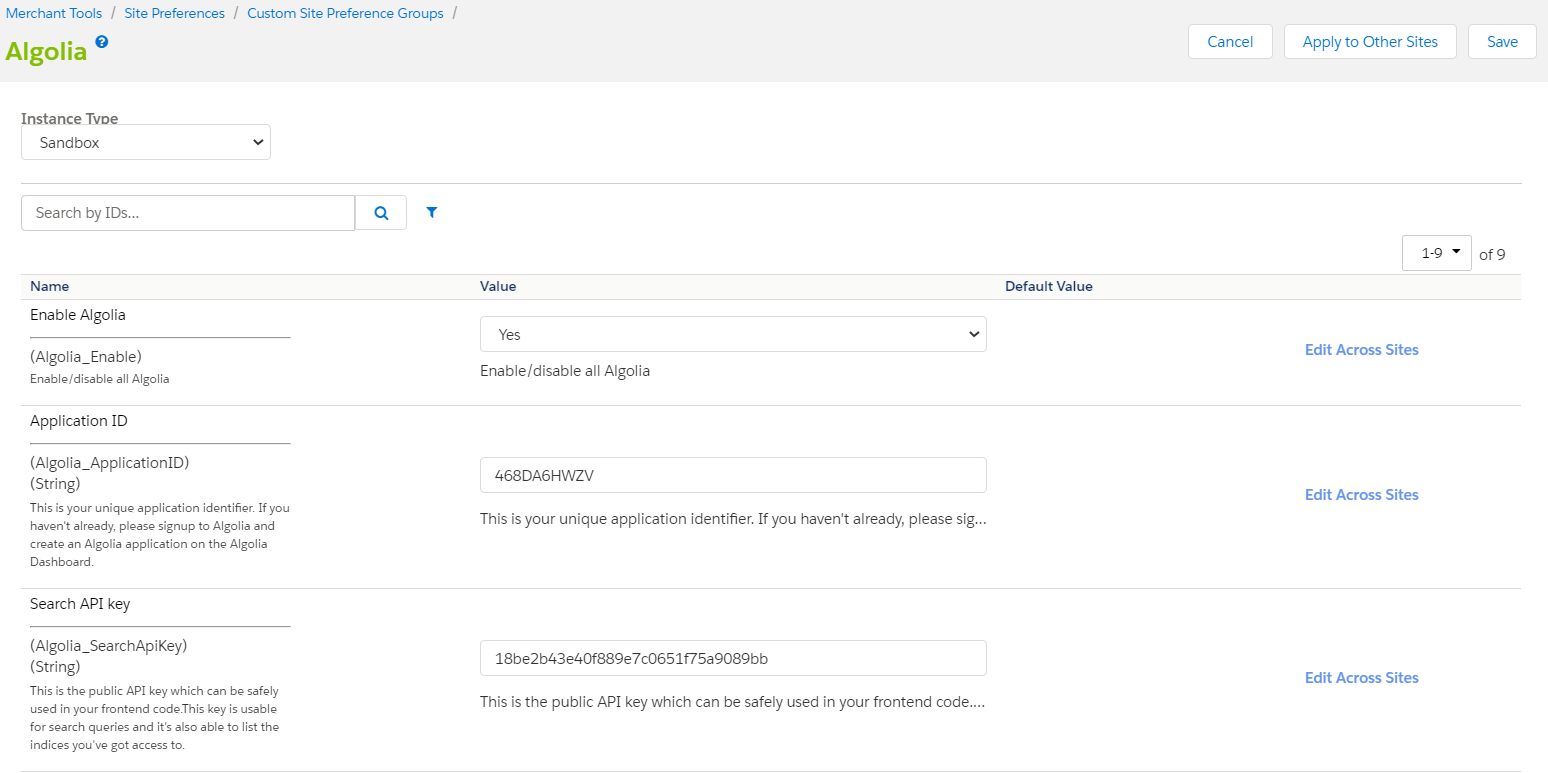Expand the Enable Algolia Yes dropdown
The width and height of the screenshot is (1548, 773).
coord(733,334)
